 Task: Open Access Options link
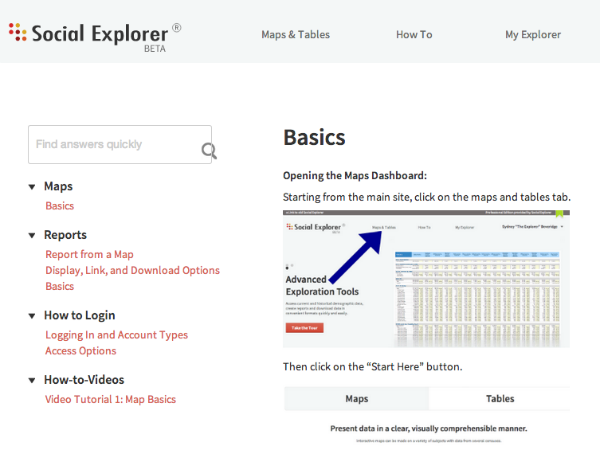(81, 351)
